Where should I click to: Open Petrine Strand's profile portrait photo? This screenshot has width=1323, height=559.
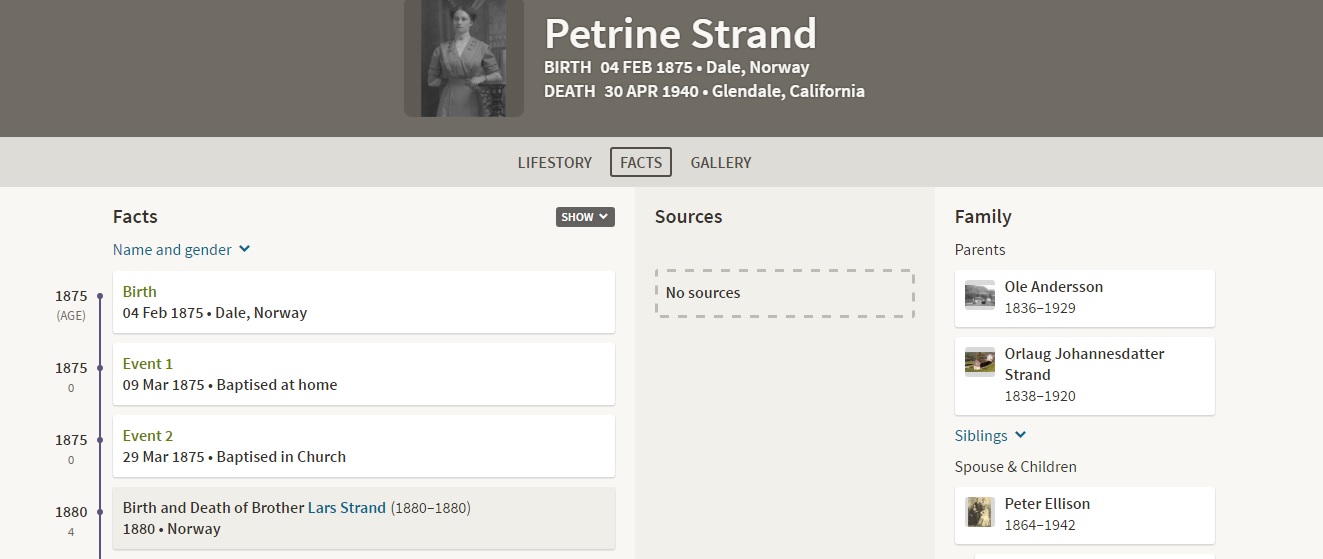click(x=464, y=58)
